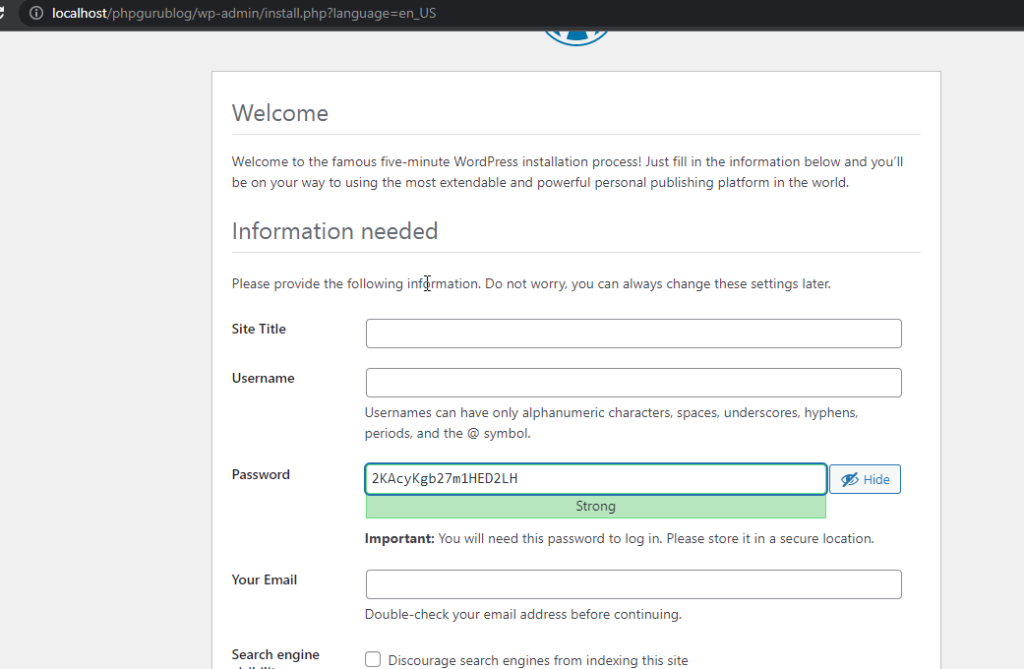Click into the Username input box

pyautogui.click(x=633, y=383)
